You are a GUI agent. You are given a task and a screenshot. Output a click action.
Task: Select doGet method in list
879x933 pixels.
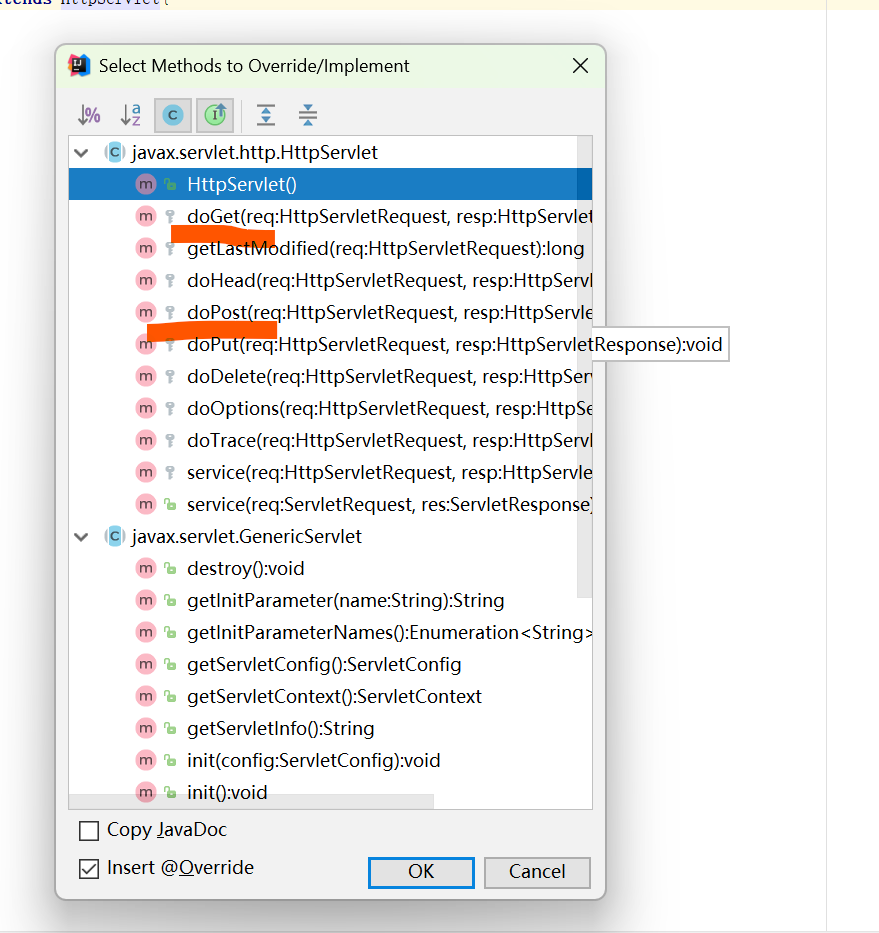330,217
